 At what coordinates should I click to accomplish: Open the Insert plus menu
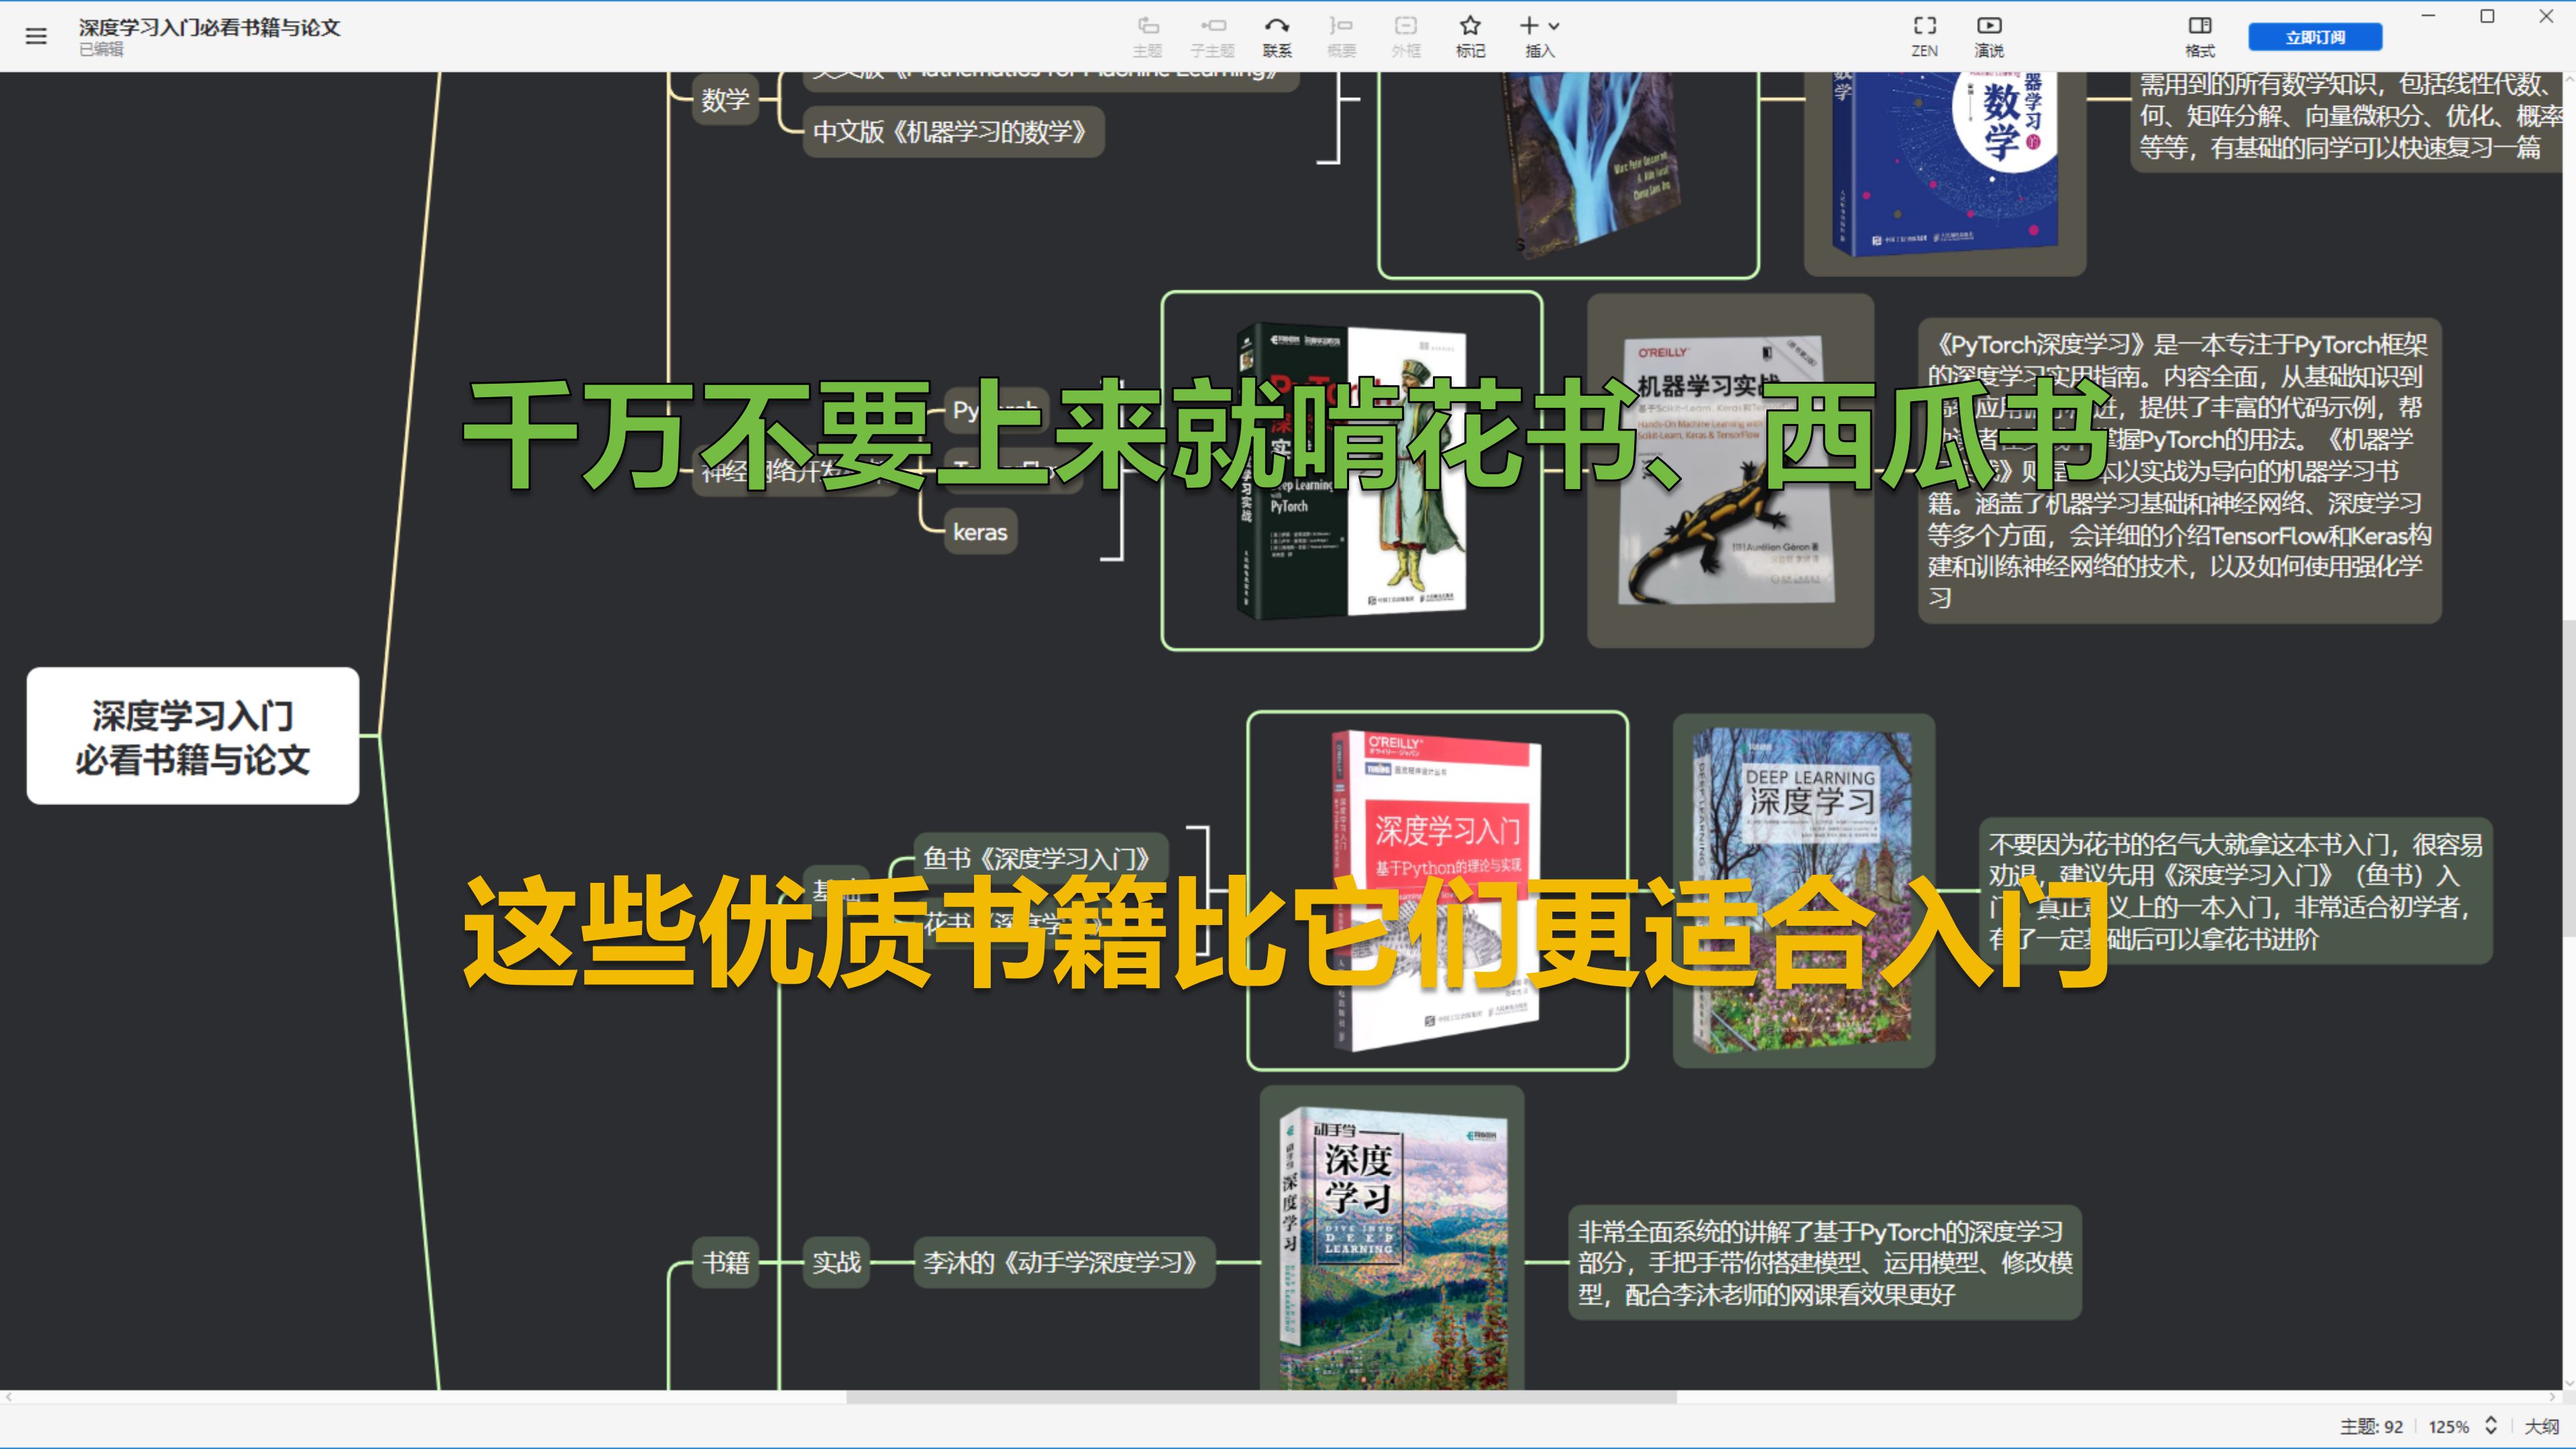(x=1539, y=36)
